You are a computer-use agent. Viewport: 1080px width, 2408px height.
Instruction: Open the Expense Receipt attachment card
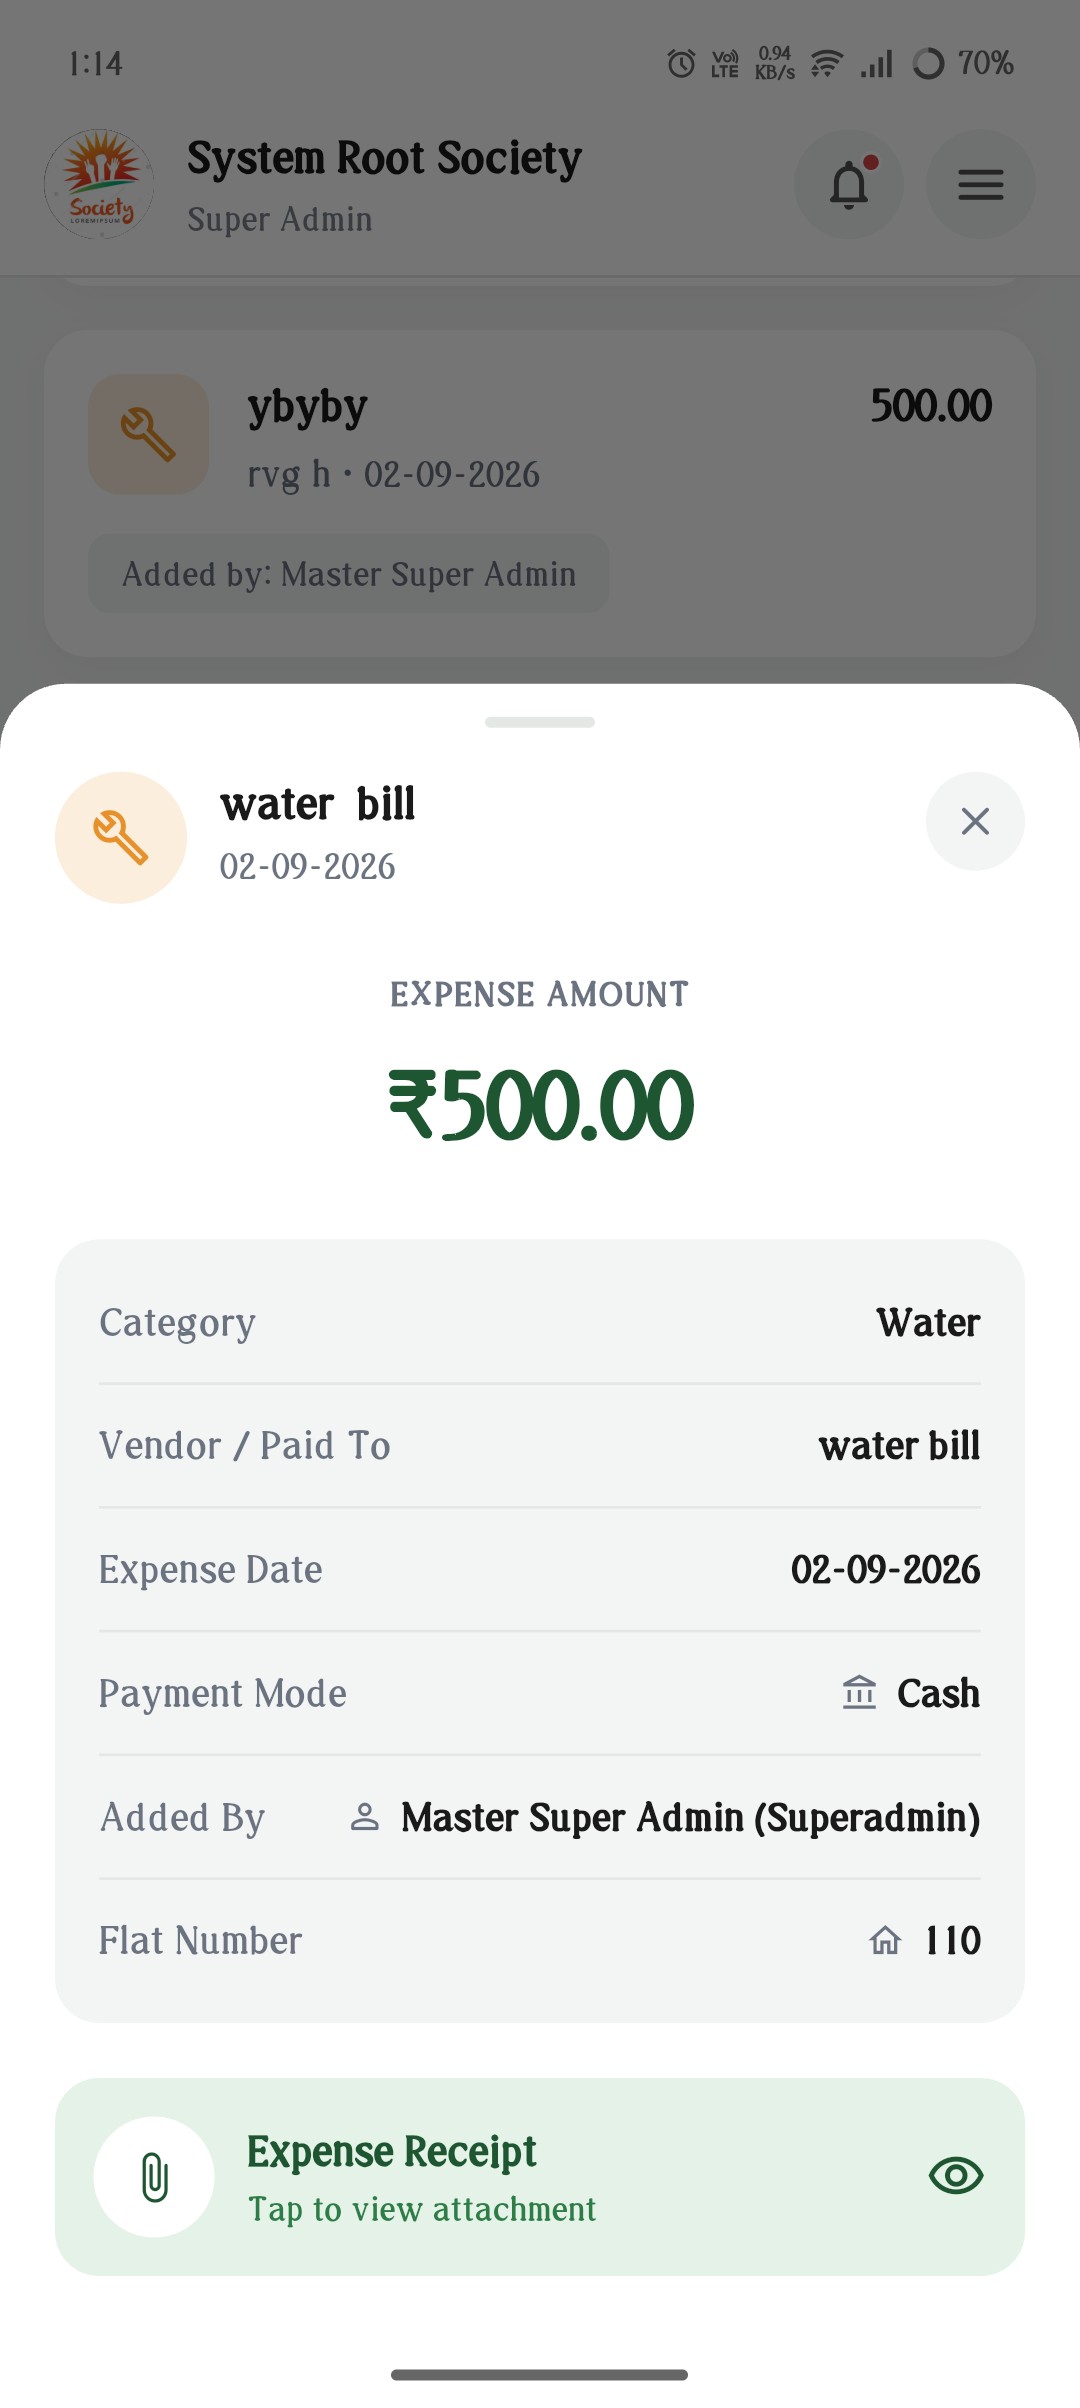pyautogui.click(x=540, y=2177)
